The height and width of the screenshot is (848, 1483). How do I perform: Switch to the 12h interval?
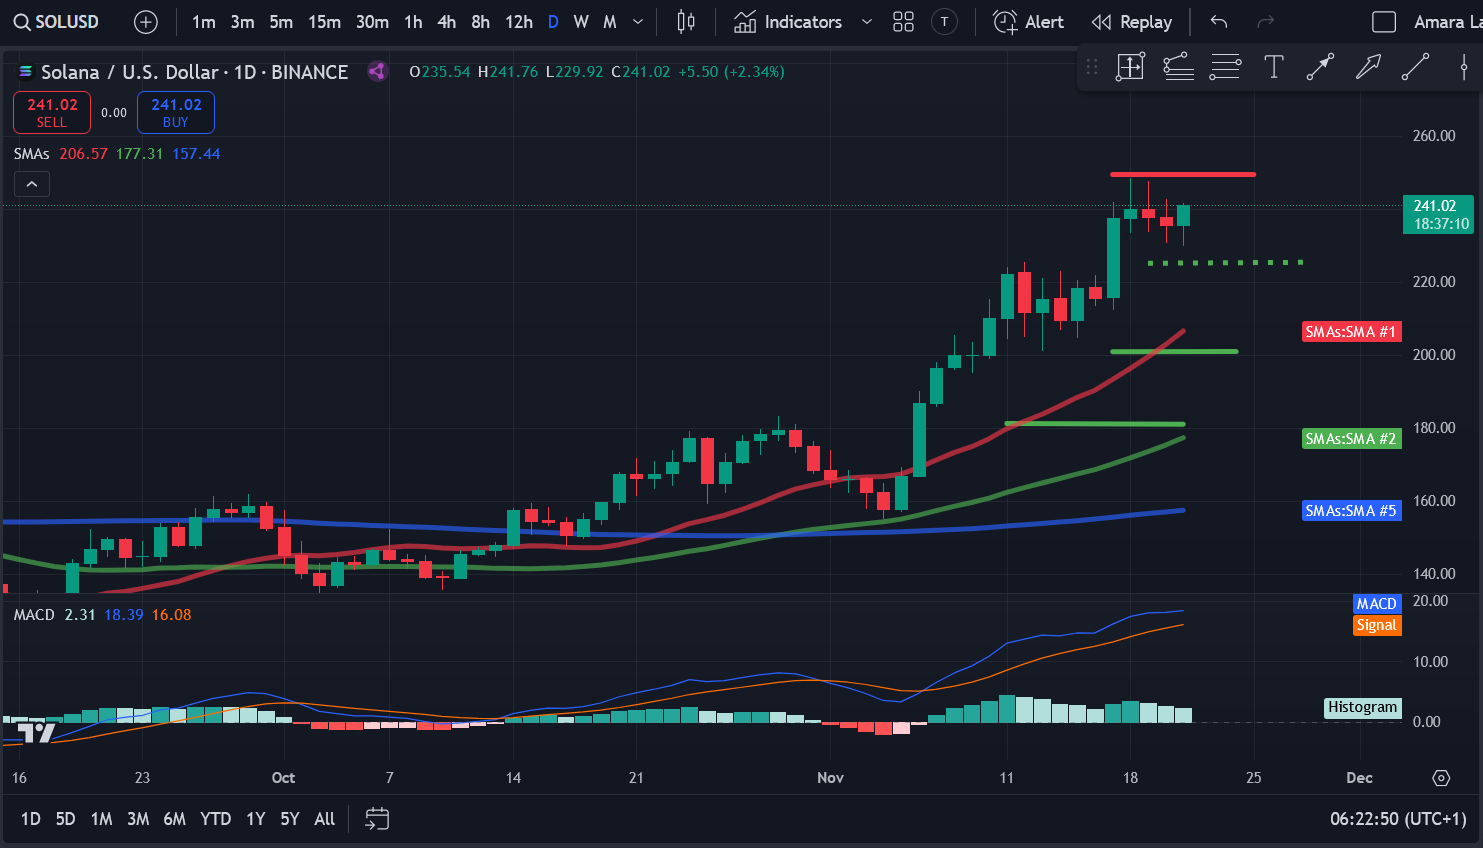(x=518, y=22)
